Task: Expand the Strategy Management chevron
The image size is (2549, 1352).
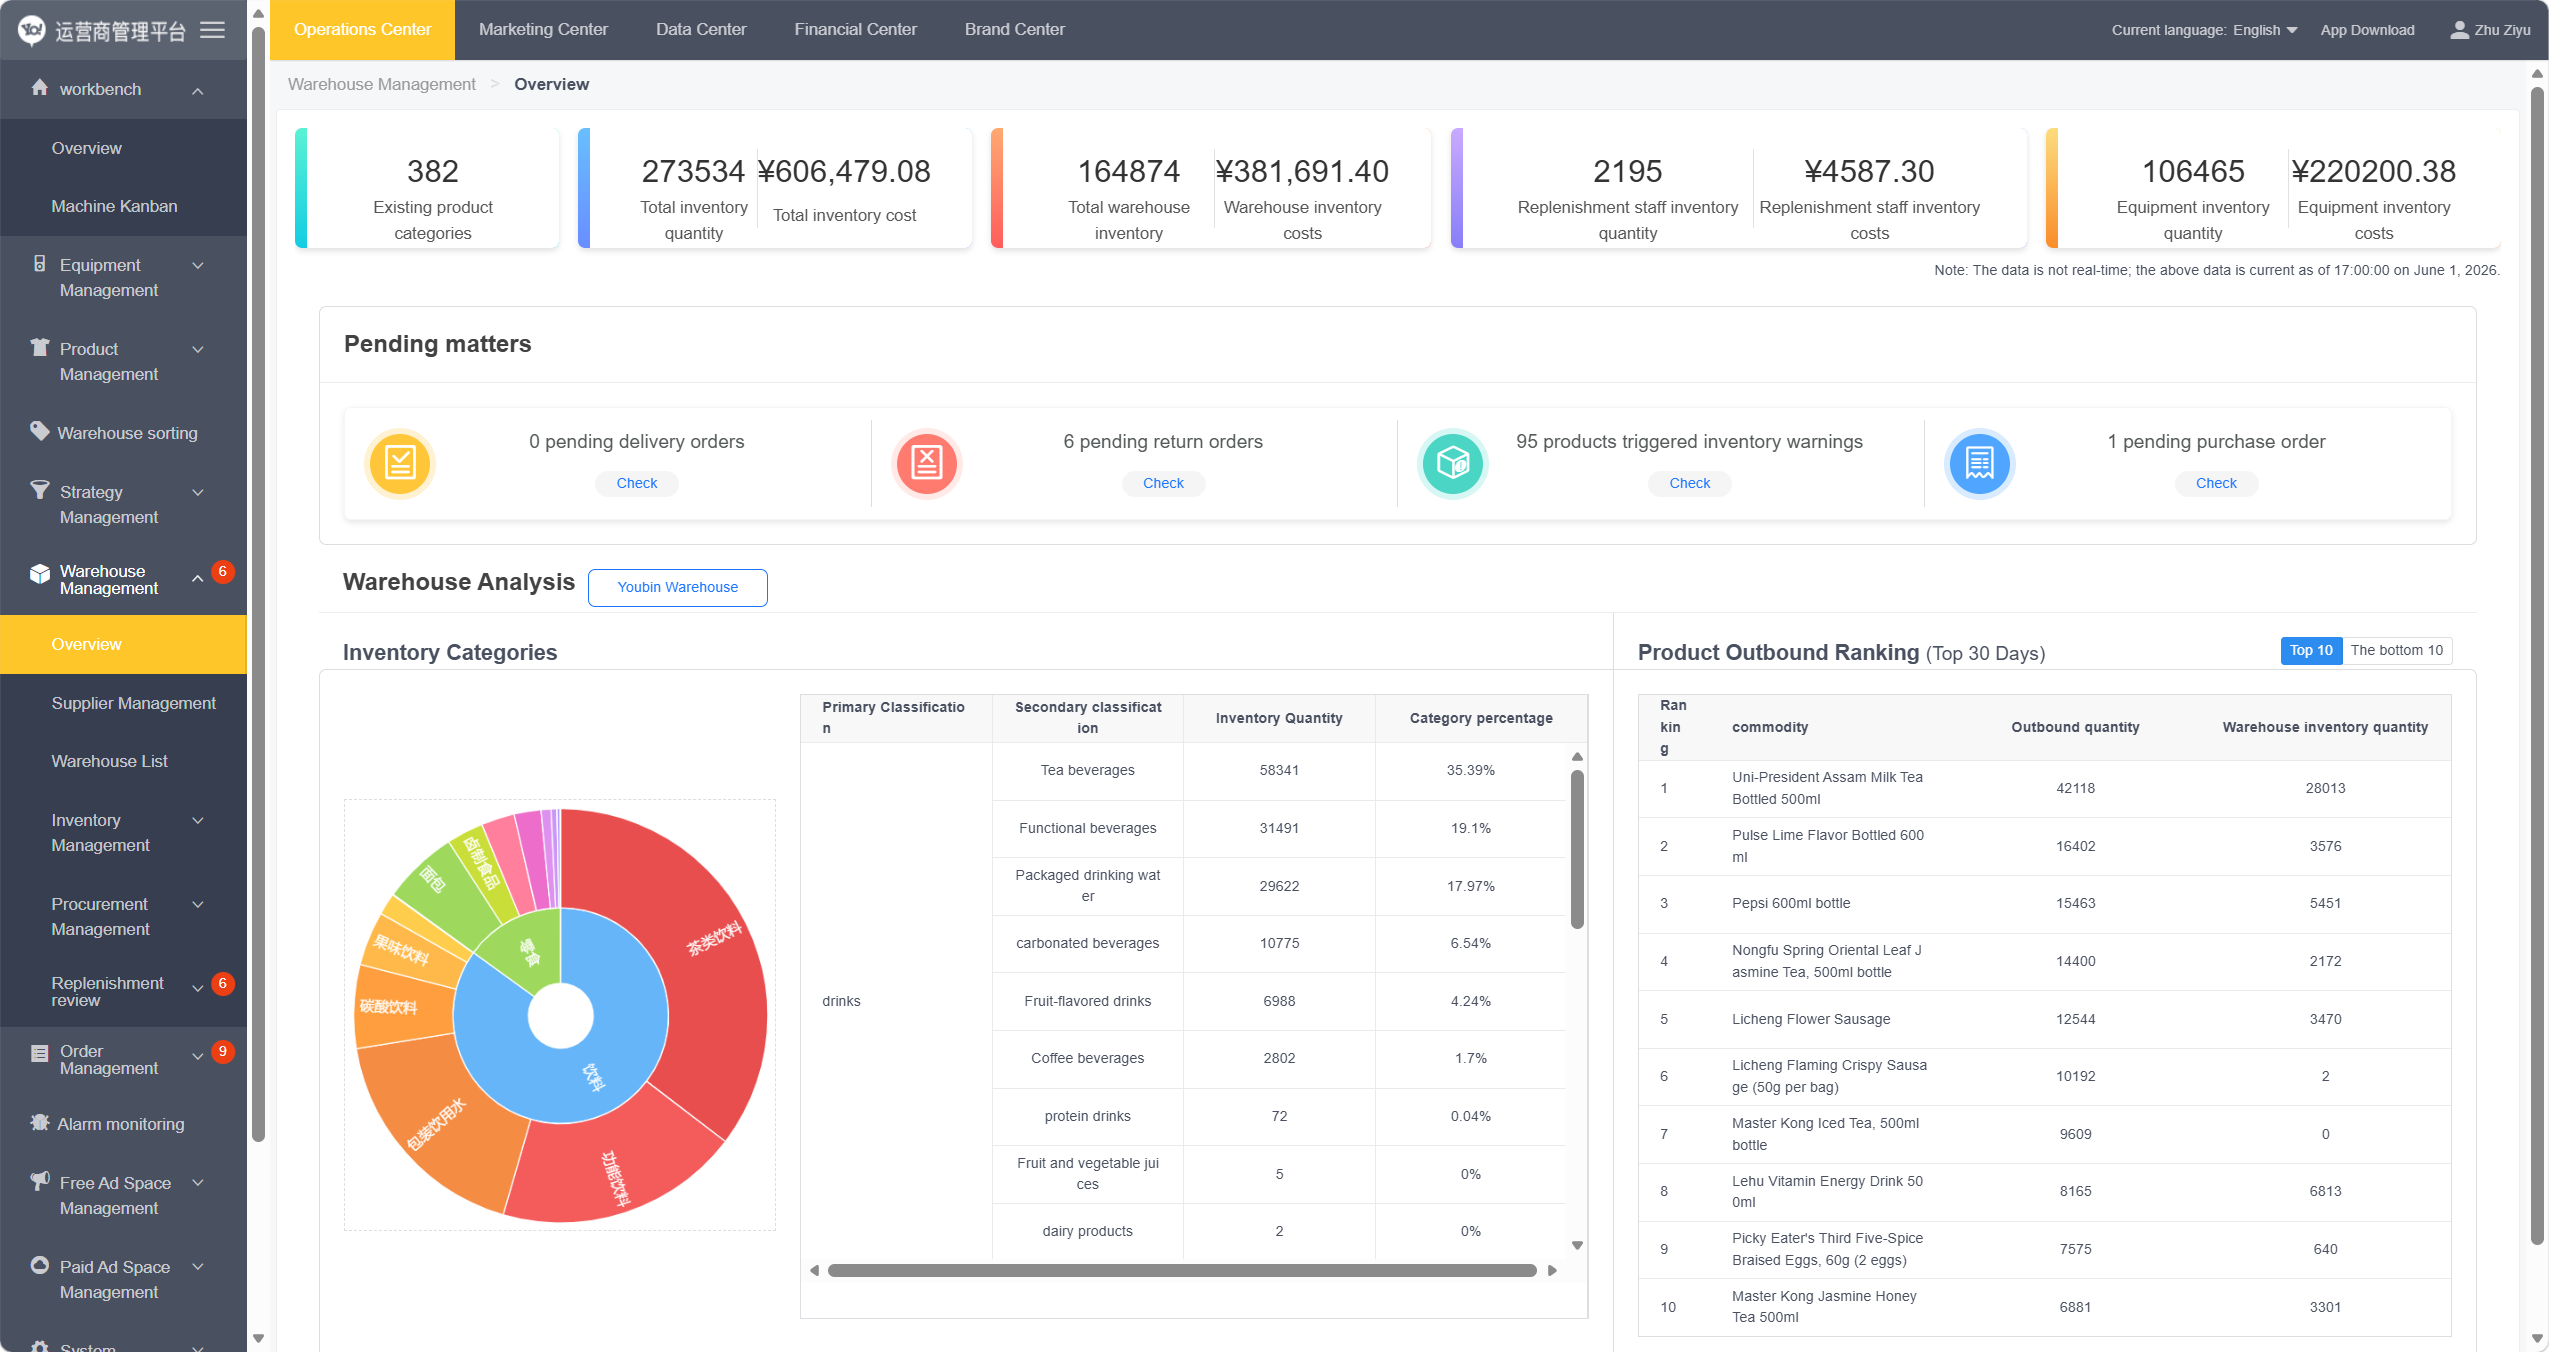Action: click(198, 492)
